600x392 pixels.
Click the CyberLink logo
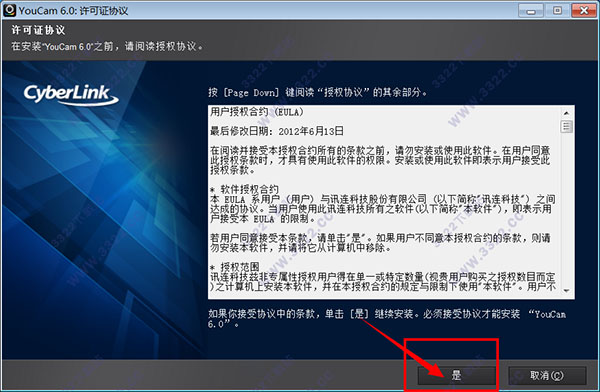tap(71, 94)
